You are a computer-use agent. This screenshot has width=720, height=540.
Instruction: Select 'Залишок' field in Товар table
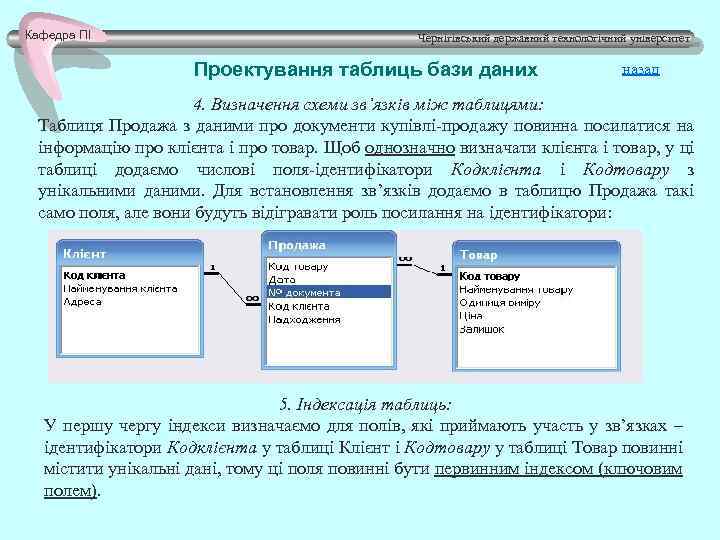(482, 329)
